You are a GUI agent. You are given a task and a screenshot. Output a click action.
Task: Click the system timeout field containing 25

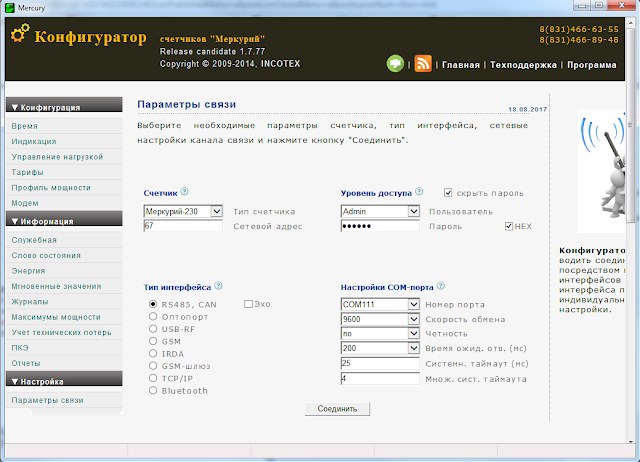point(380,363)
